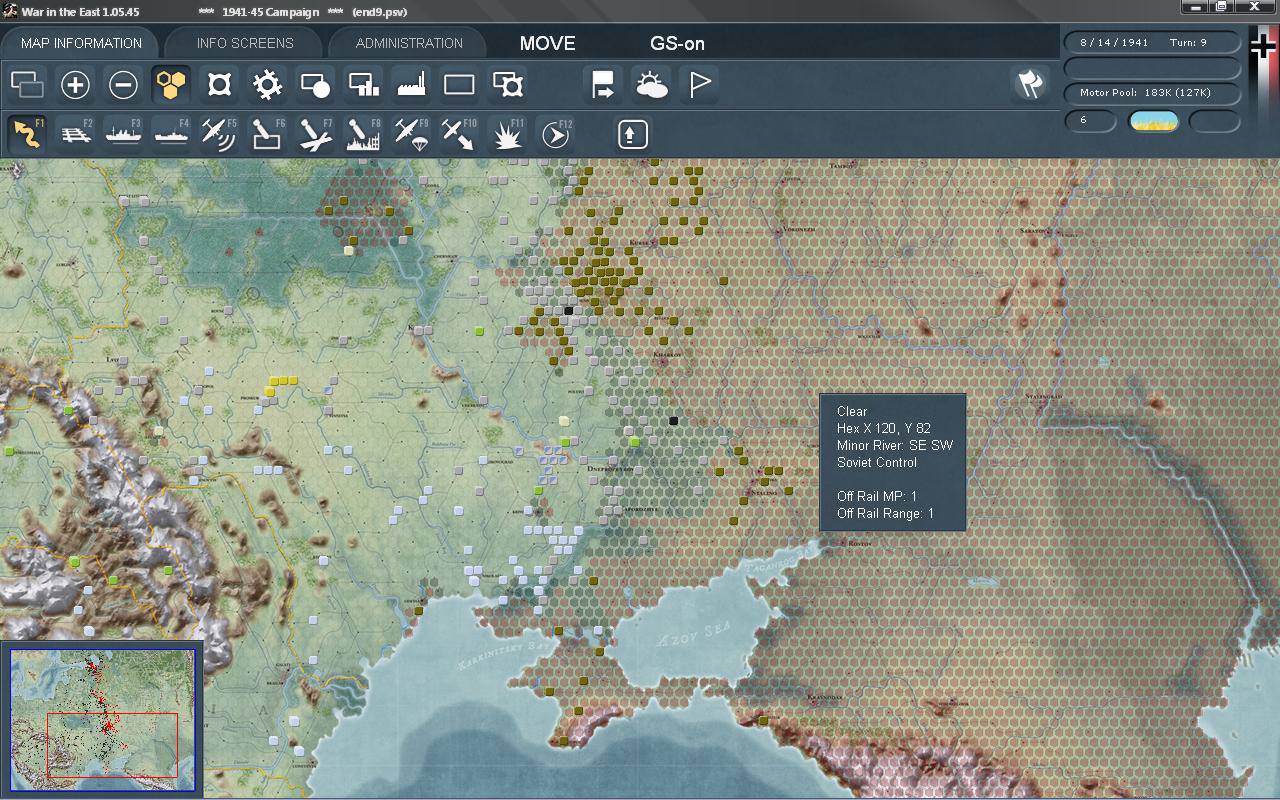Click the field showing the number 6
The height and width of the screenshot is (800, 1280).
pos(1089,121)
